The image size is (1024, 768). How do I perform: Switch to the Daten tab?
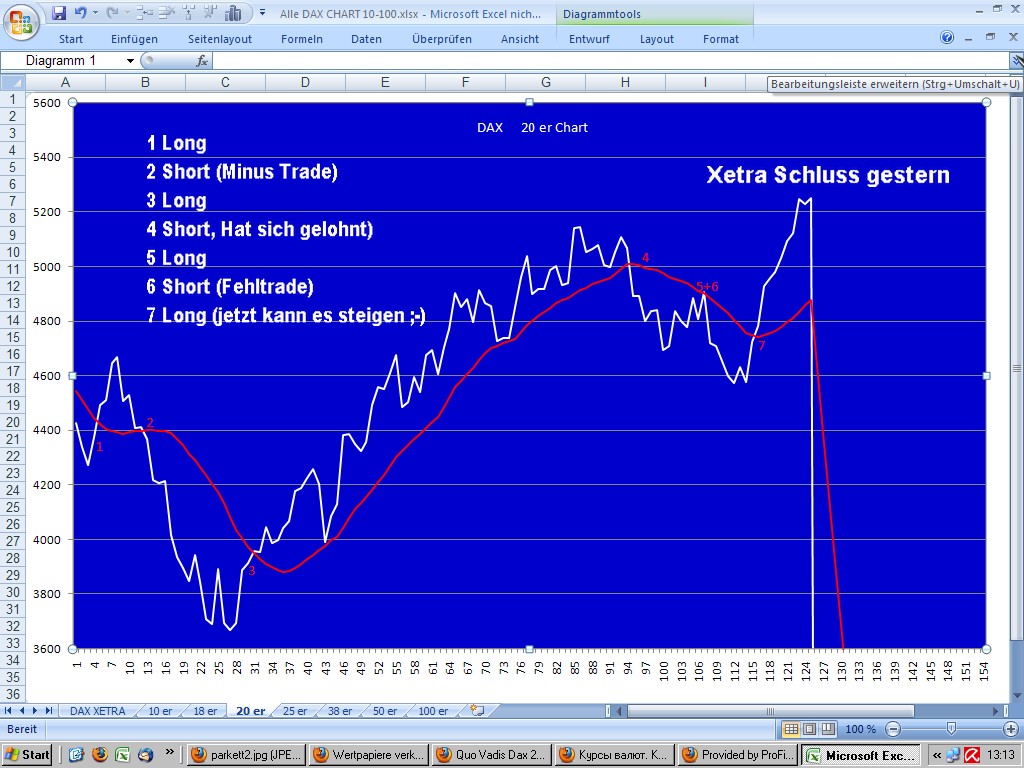click(x=366, y=39)
